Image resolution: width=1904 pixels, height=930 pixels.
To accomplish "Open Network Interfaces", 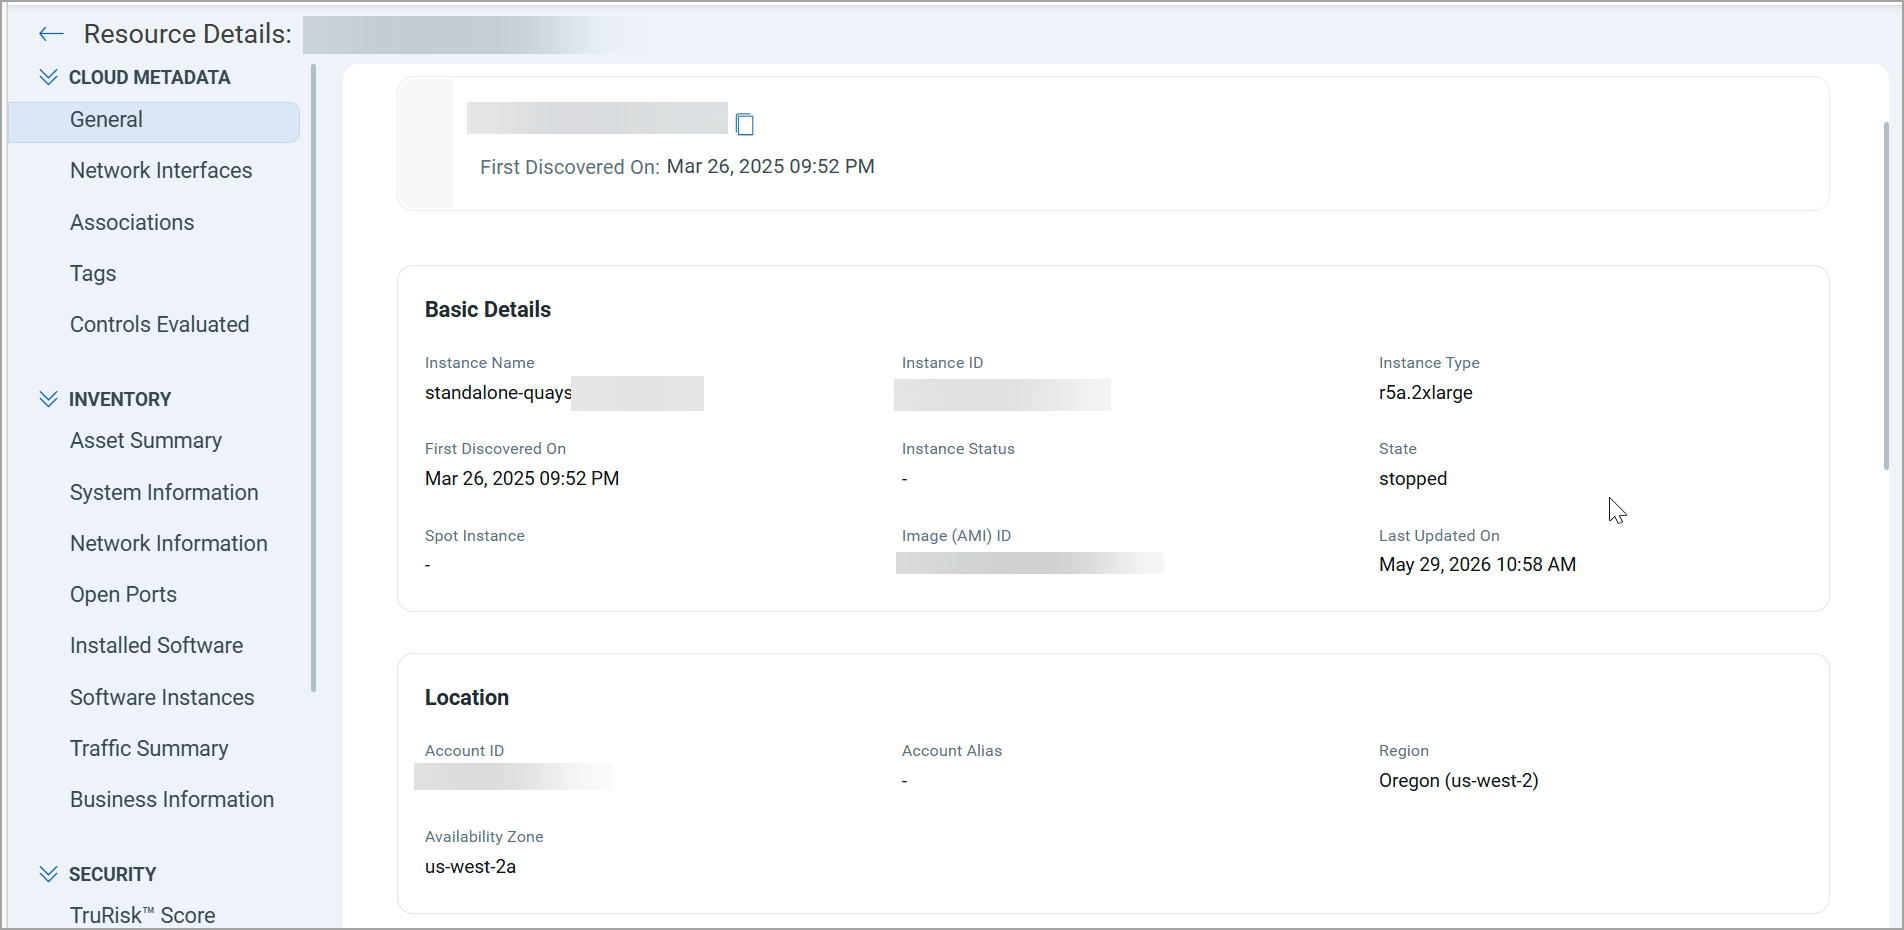I will [x=161, y=171].
